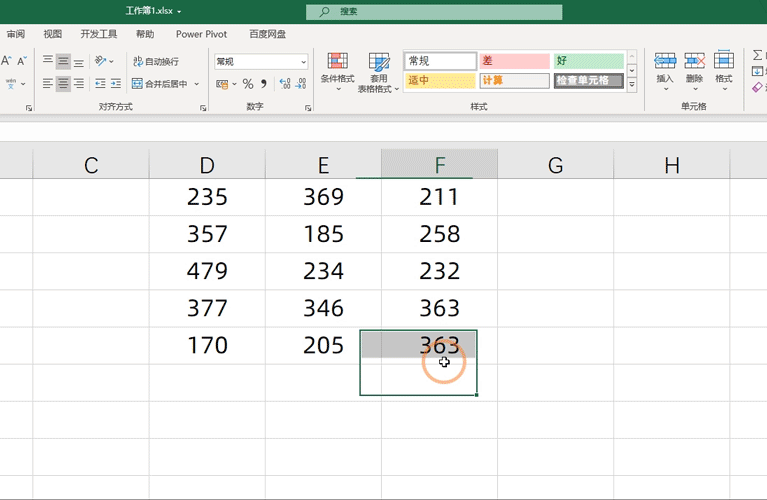767x500 pixels.
Task: Select column D header
Action: pyautogui.click(x=207, y=165)
